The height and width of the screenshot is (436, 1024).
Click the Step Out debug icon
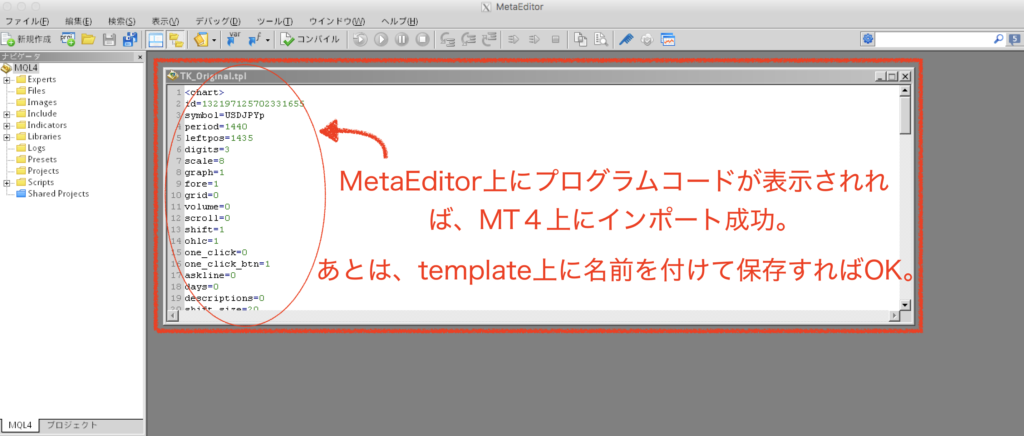click(x=488, y=39)
